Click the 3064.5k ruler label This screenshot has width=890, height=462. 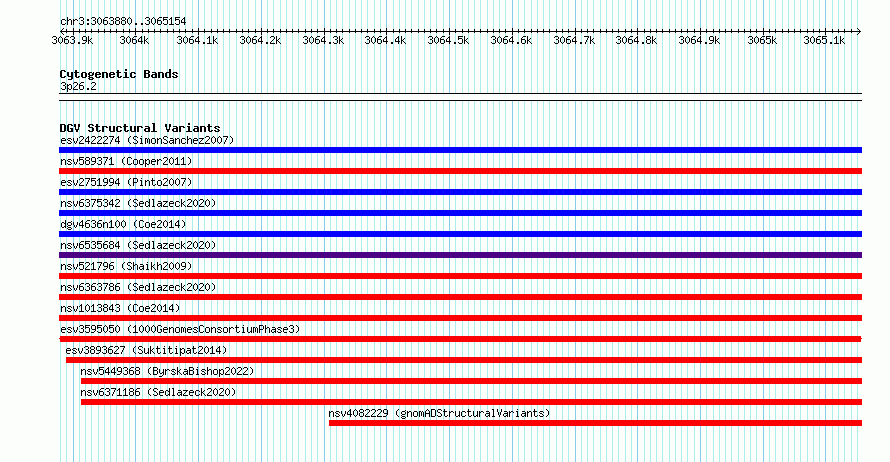448,41
